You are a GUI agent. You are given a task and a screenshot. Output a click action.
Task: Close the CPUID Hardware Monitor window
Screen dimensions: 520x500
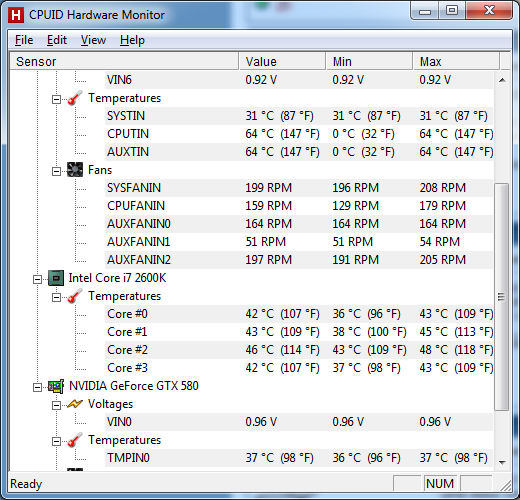coord(489,11)
